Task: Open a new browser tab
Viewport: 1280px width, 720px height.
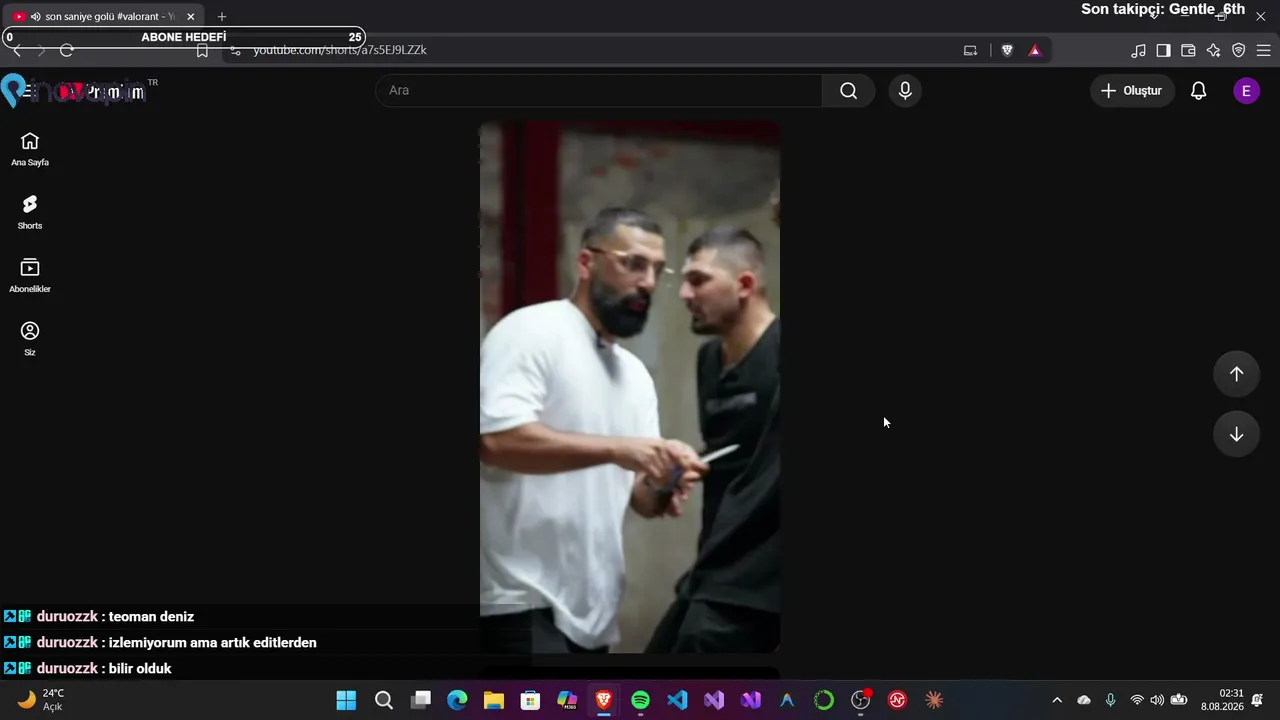Action: [222, 17]
